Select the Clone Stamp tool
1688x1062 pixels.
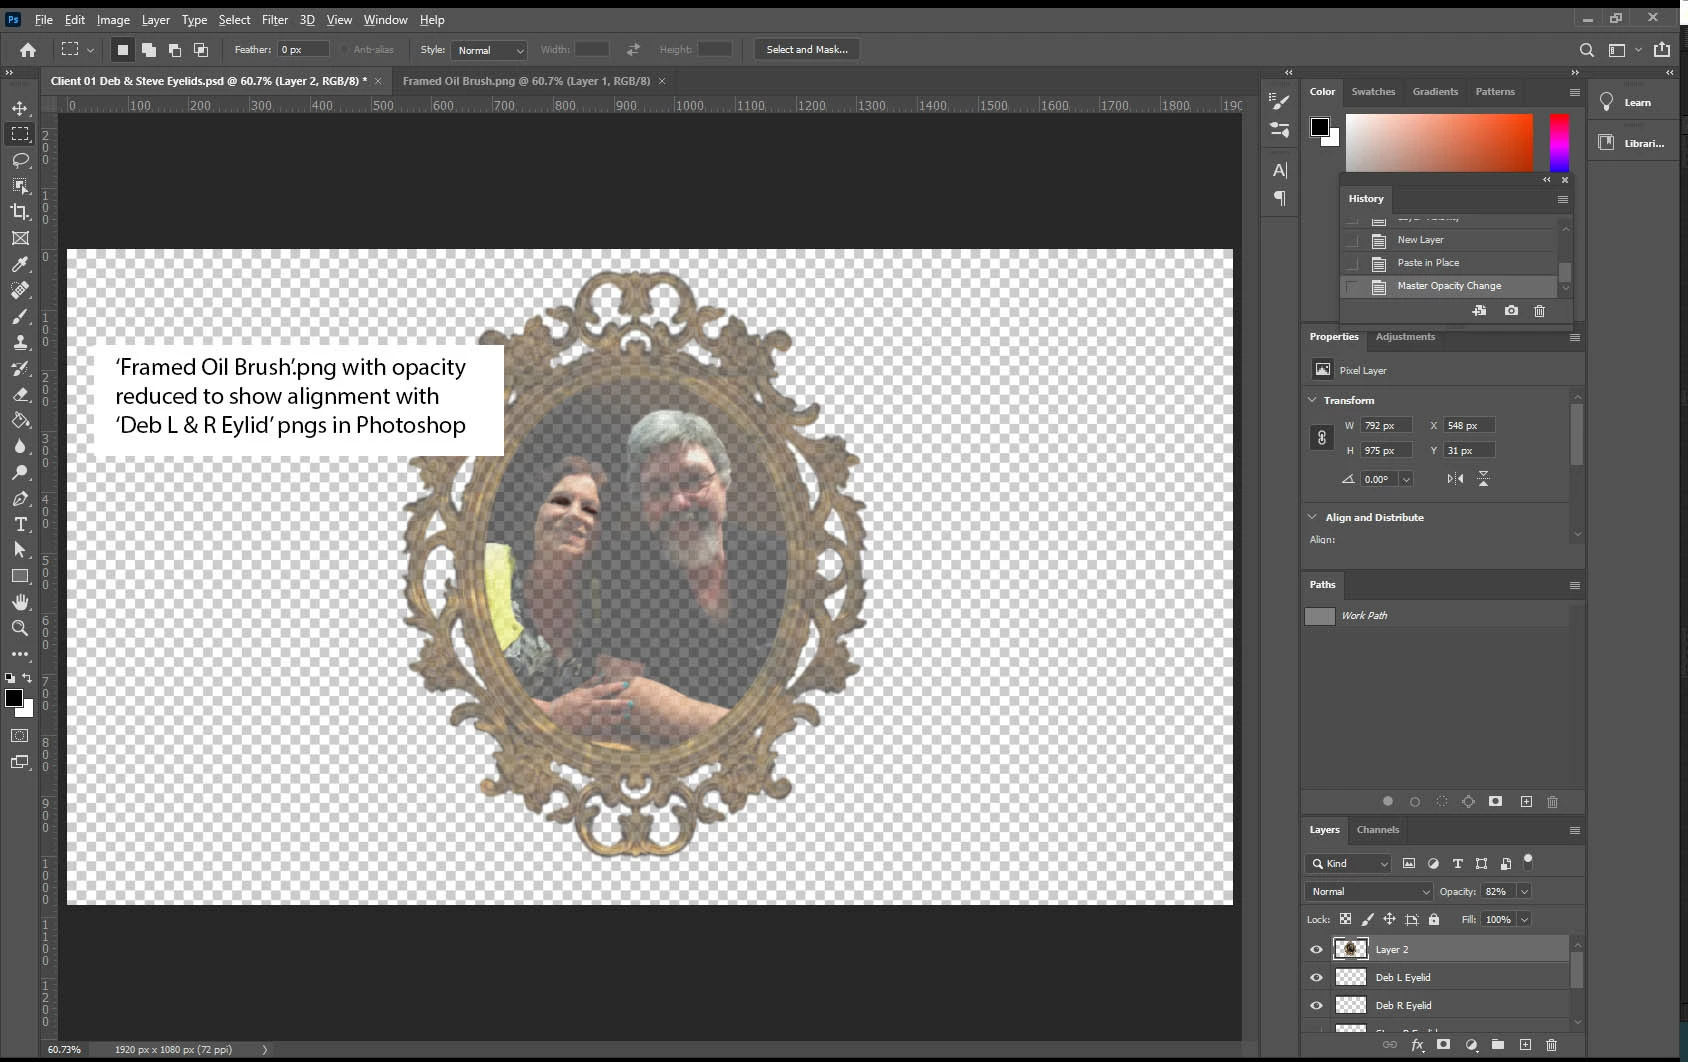[x=20, y=342]
